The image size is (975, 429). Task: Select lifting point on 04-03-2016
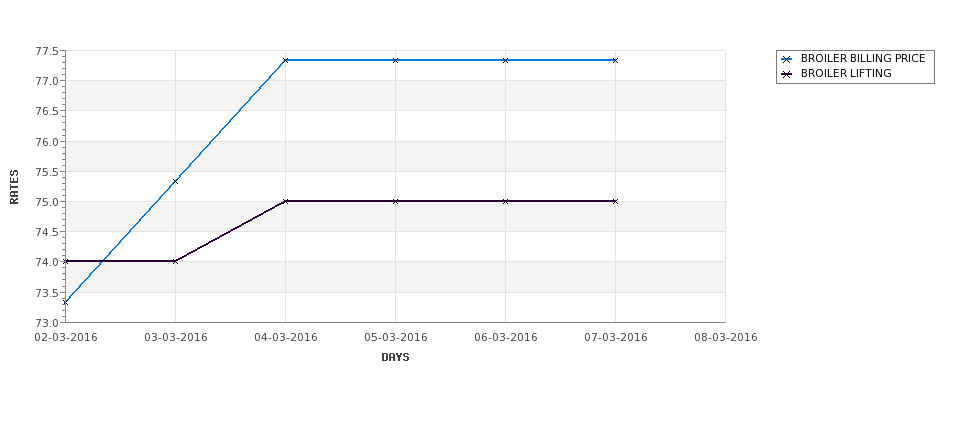[285, 201]
